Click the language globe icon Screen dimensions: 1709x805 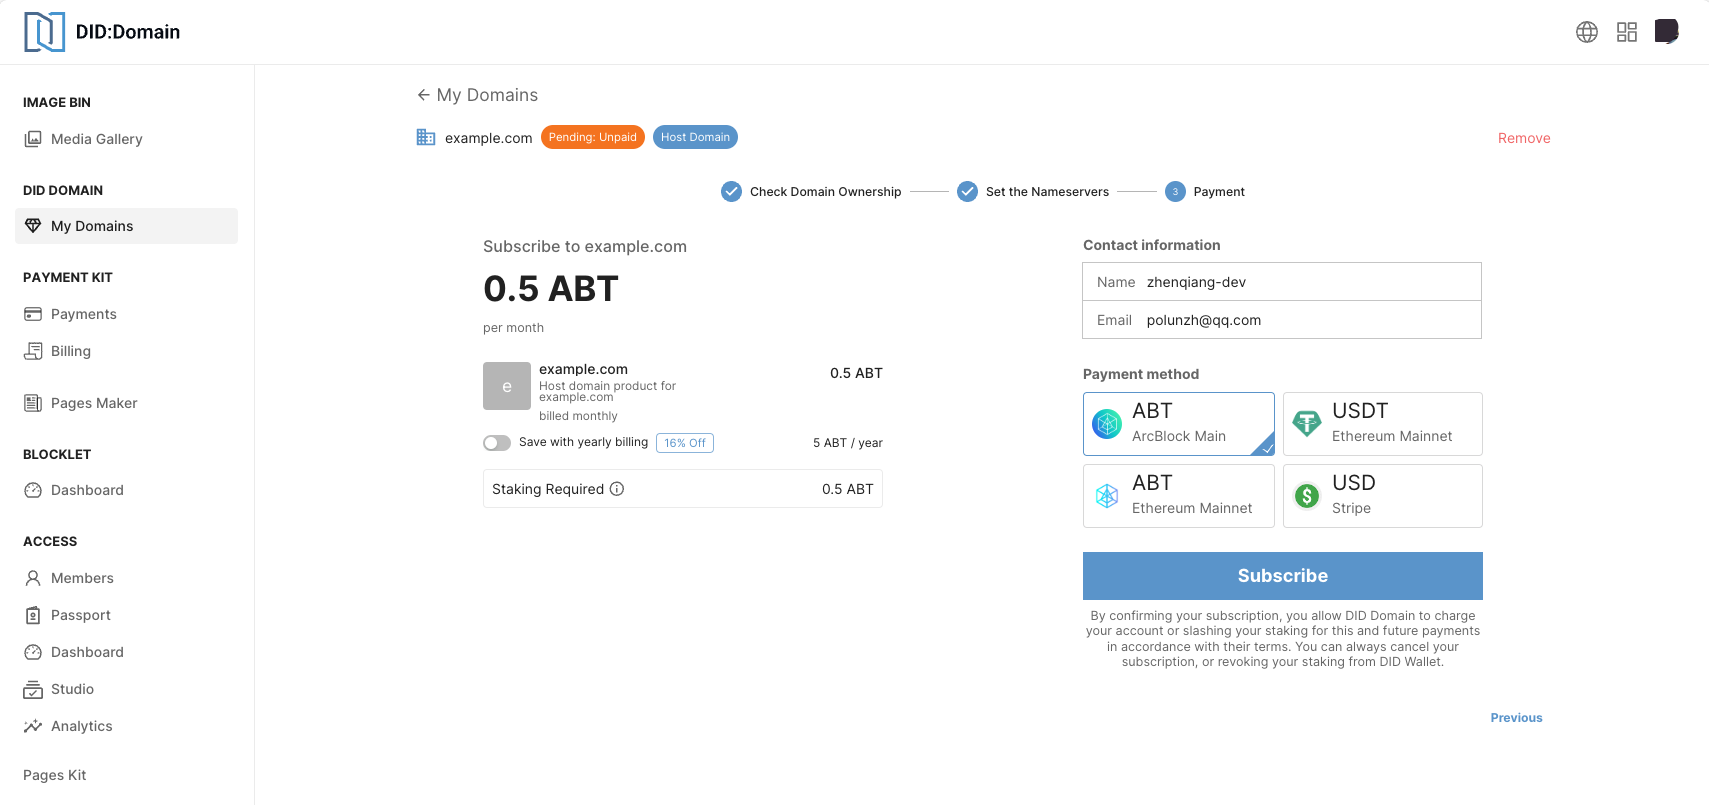point(1586,32)
